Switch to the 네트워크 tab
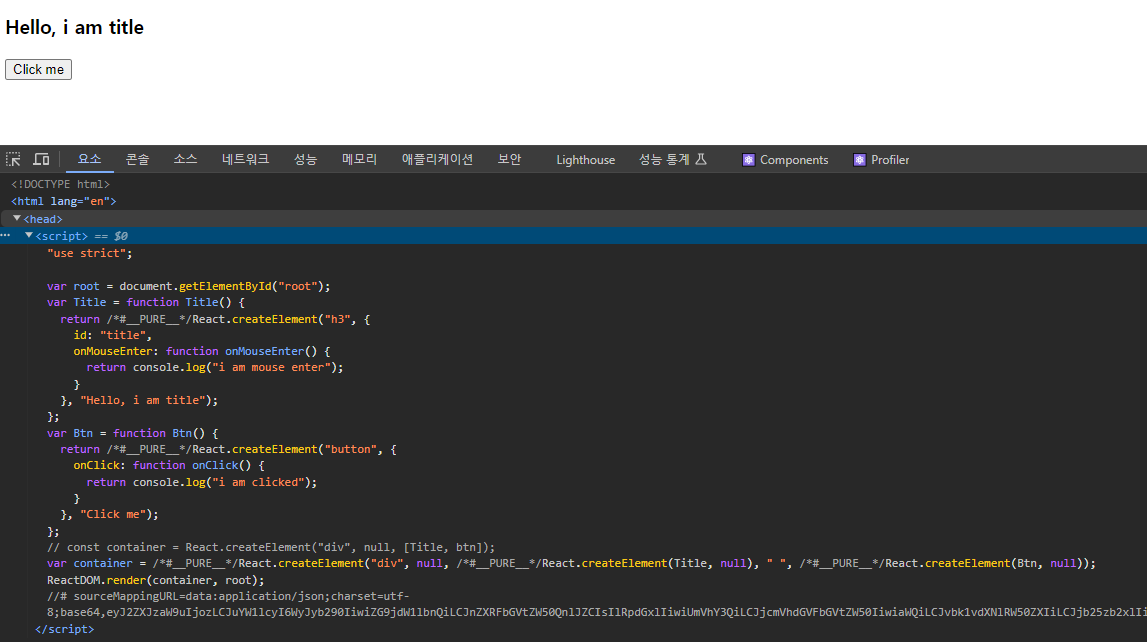 pos(246,159)
